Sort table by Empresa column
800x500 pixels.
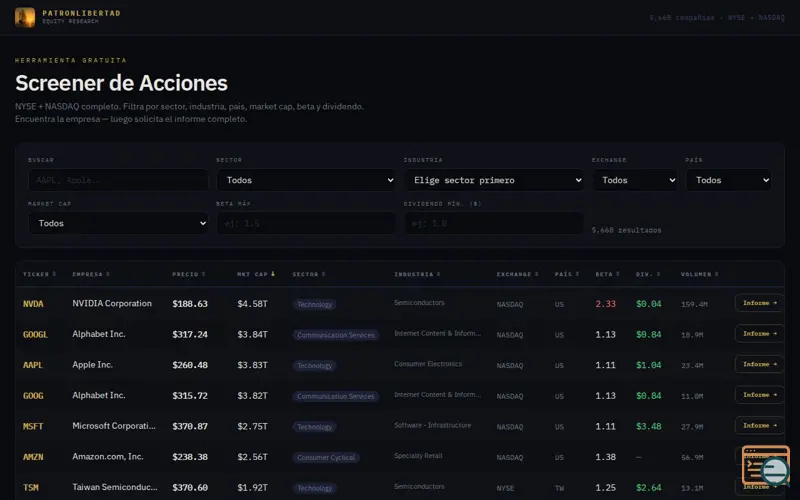tap(91, 274)
